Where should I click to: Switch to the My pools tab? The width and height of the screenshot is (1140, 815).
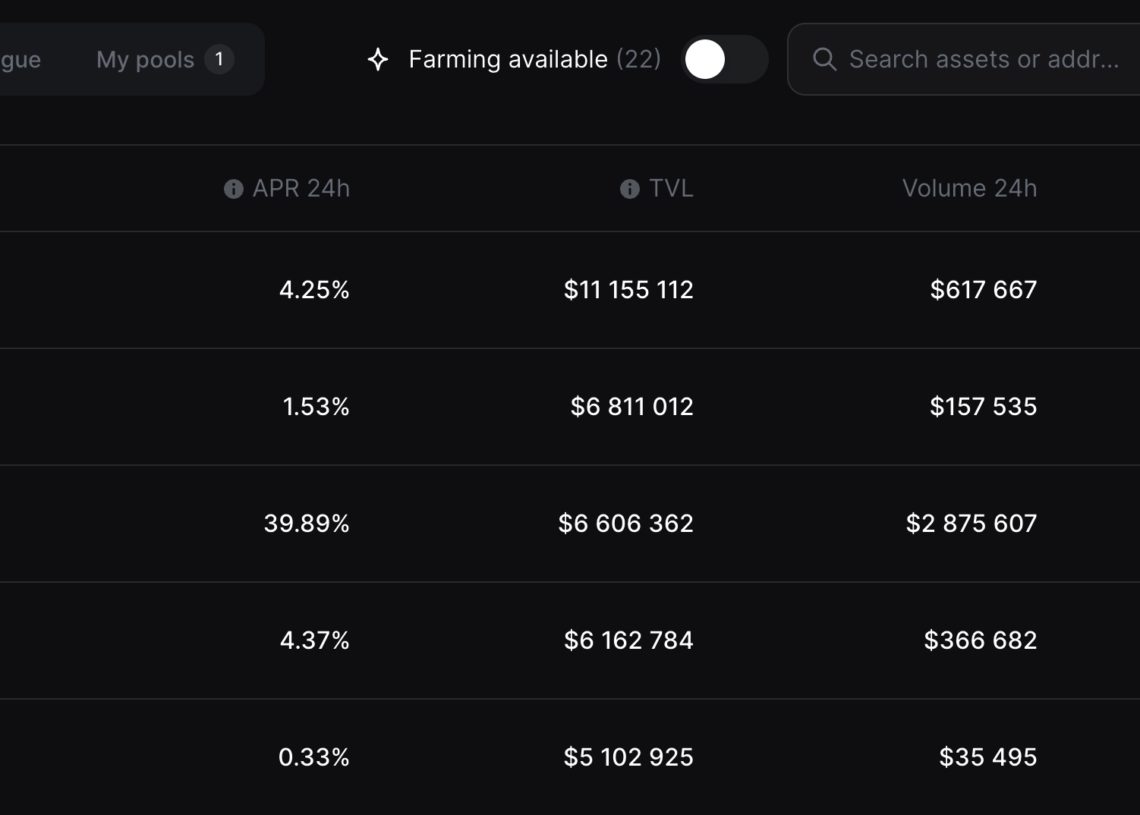click(x=143, y=59)
